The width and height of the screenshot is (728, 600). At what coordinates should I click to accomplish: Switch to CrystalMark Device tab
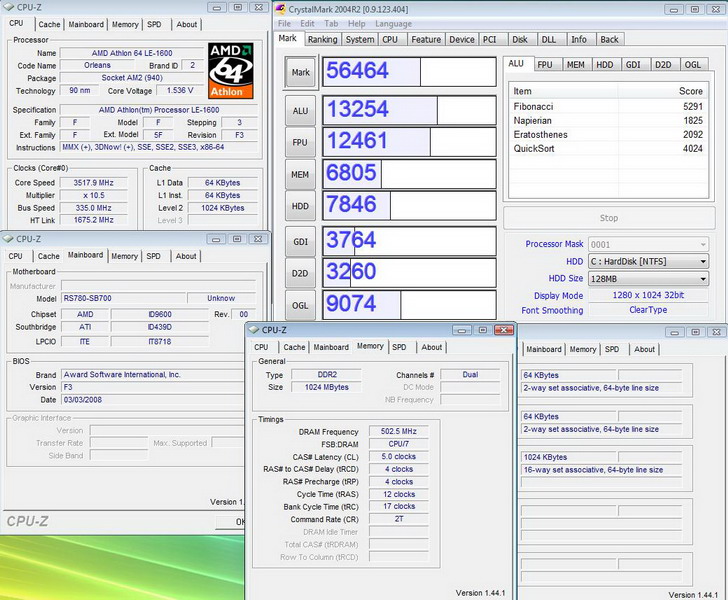pyautogui.click(x=462, y=39)
